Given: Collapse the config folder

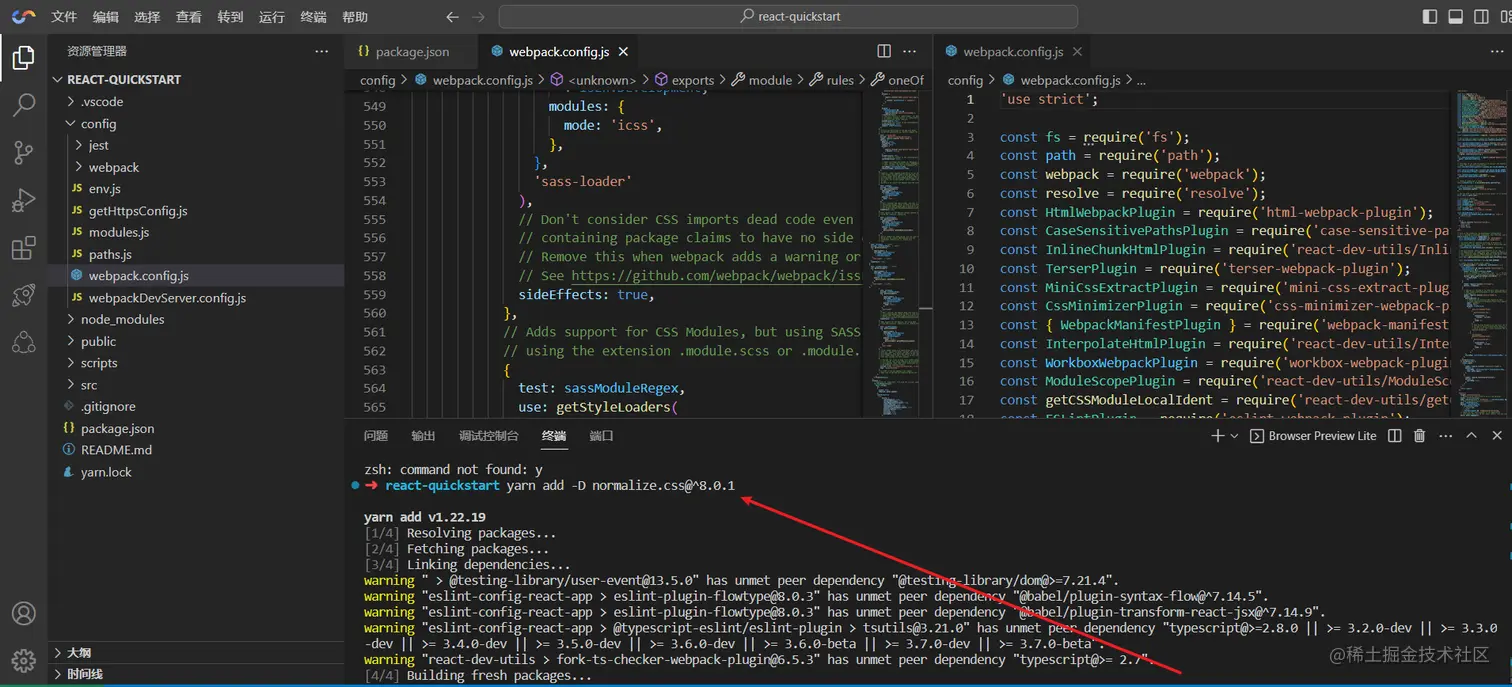Looking at the screenshot, I should (196, 123).
